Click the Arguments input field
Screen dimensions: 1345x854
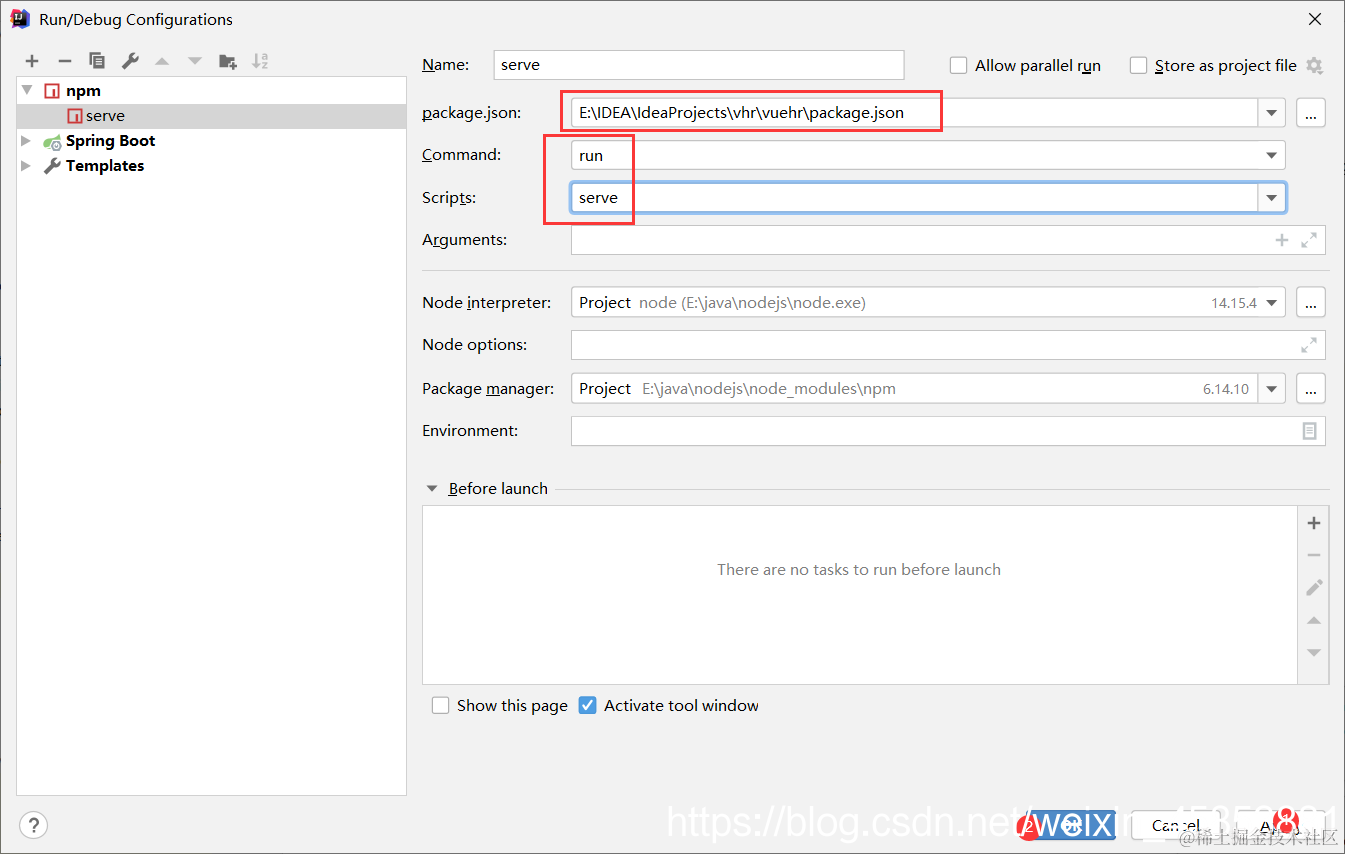(x=948, y=240)
